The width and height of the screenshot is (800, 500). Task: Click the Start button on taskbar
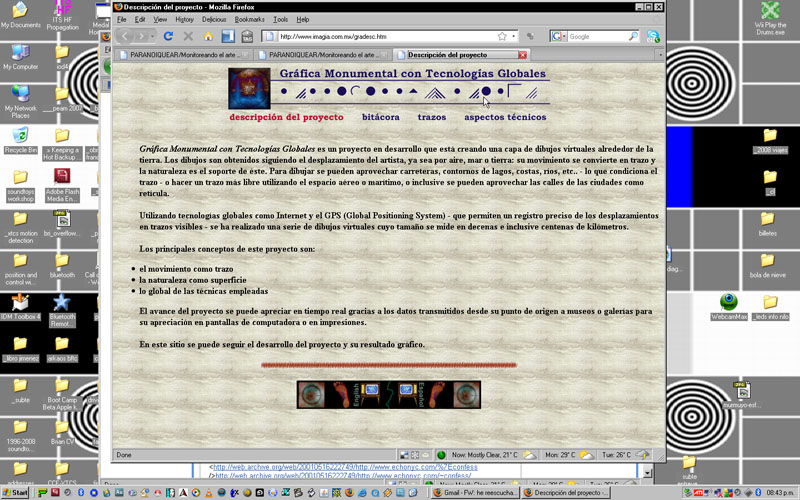click(19, 492)
